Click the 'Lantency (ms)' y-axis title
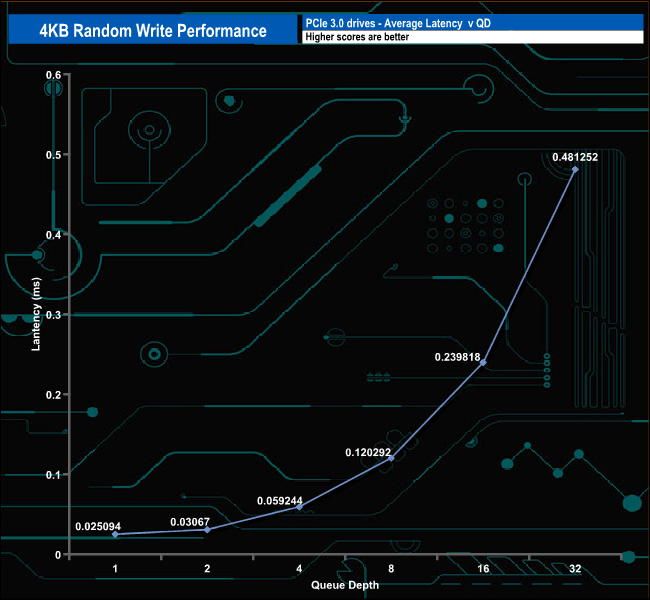This screenshot has height=600, width=650. click(36, 314)
